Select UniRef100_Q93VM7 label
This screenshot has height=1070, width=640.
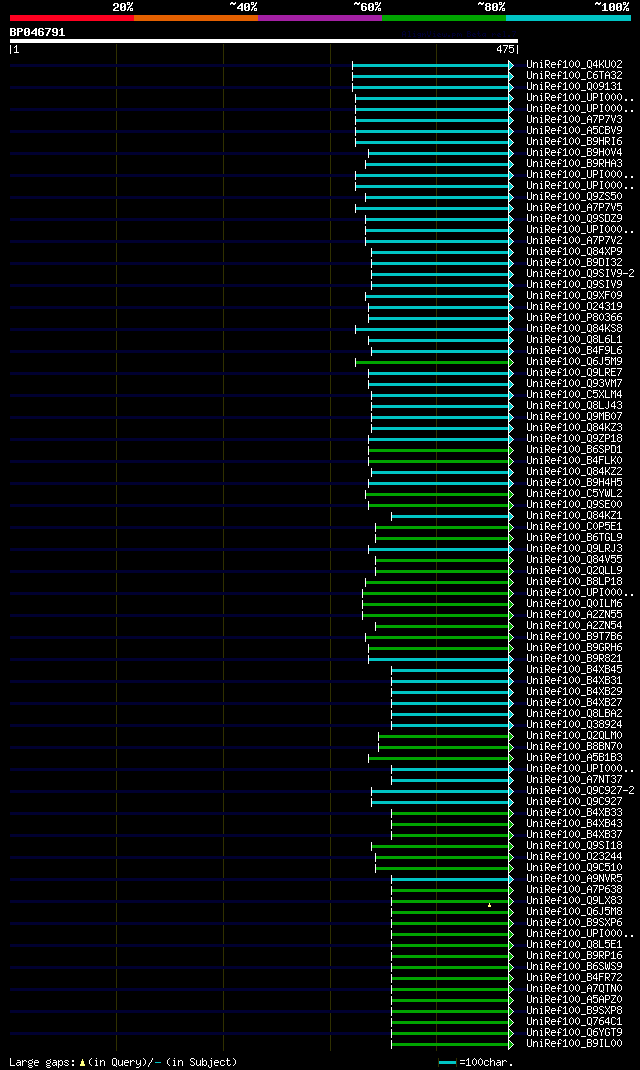(574, 384)
